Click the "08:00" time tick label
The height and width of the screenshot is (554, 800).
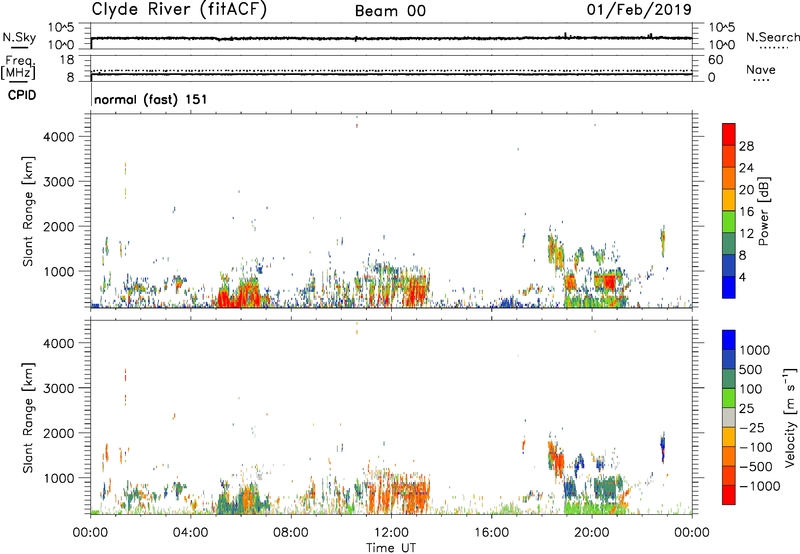pyautogui.click(x=291, y=533)
